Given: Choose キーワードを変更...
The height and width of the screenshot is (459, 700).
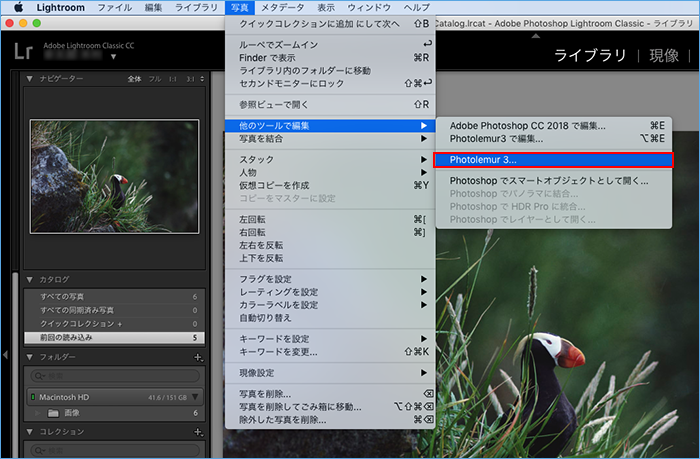Looking at the screenshot, I should tap(330, 352).
